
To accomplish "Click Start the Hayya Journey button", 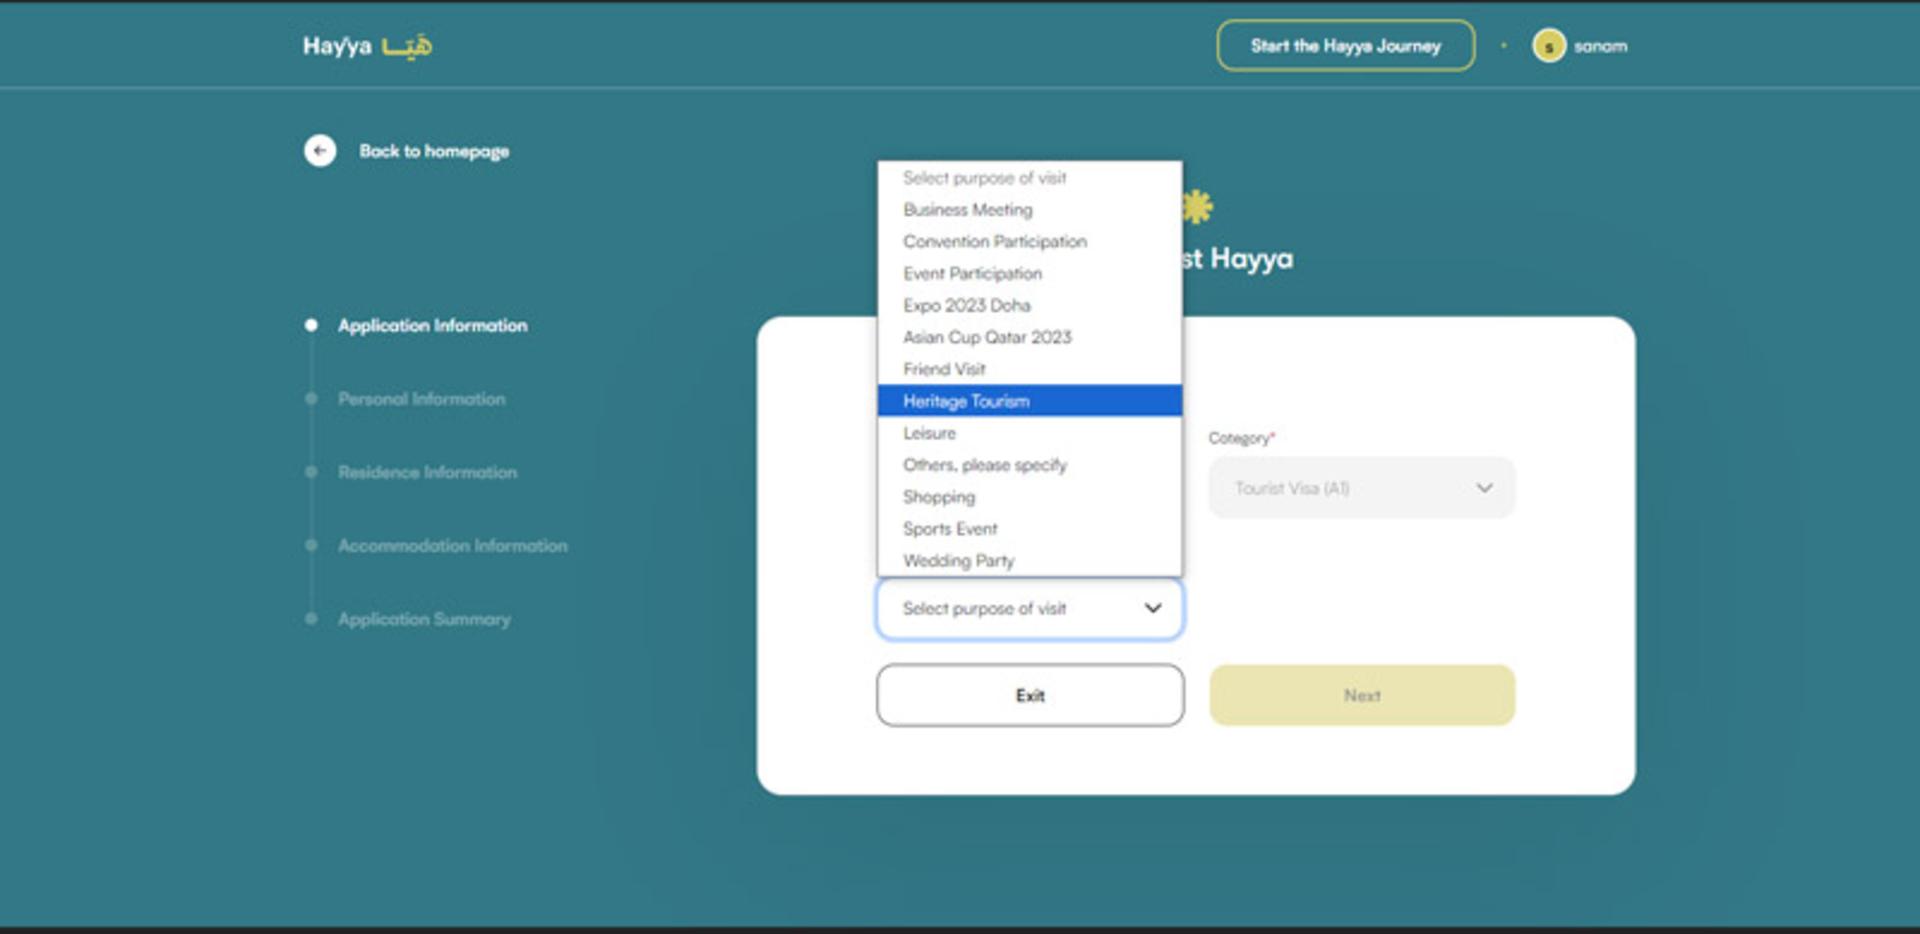I will point(1345,46).
